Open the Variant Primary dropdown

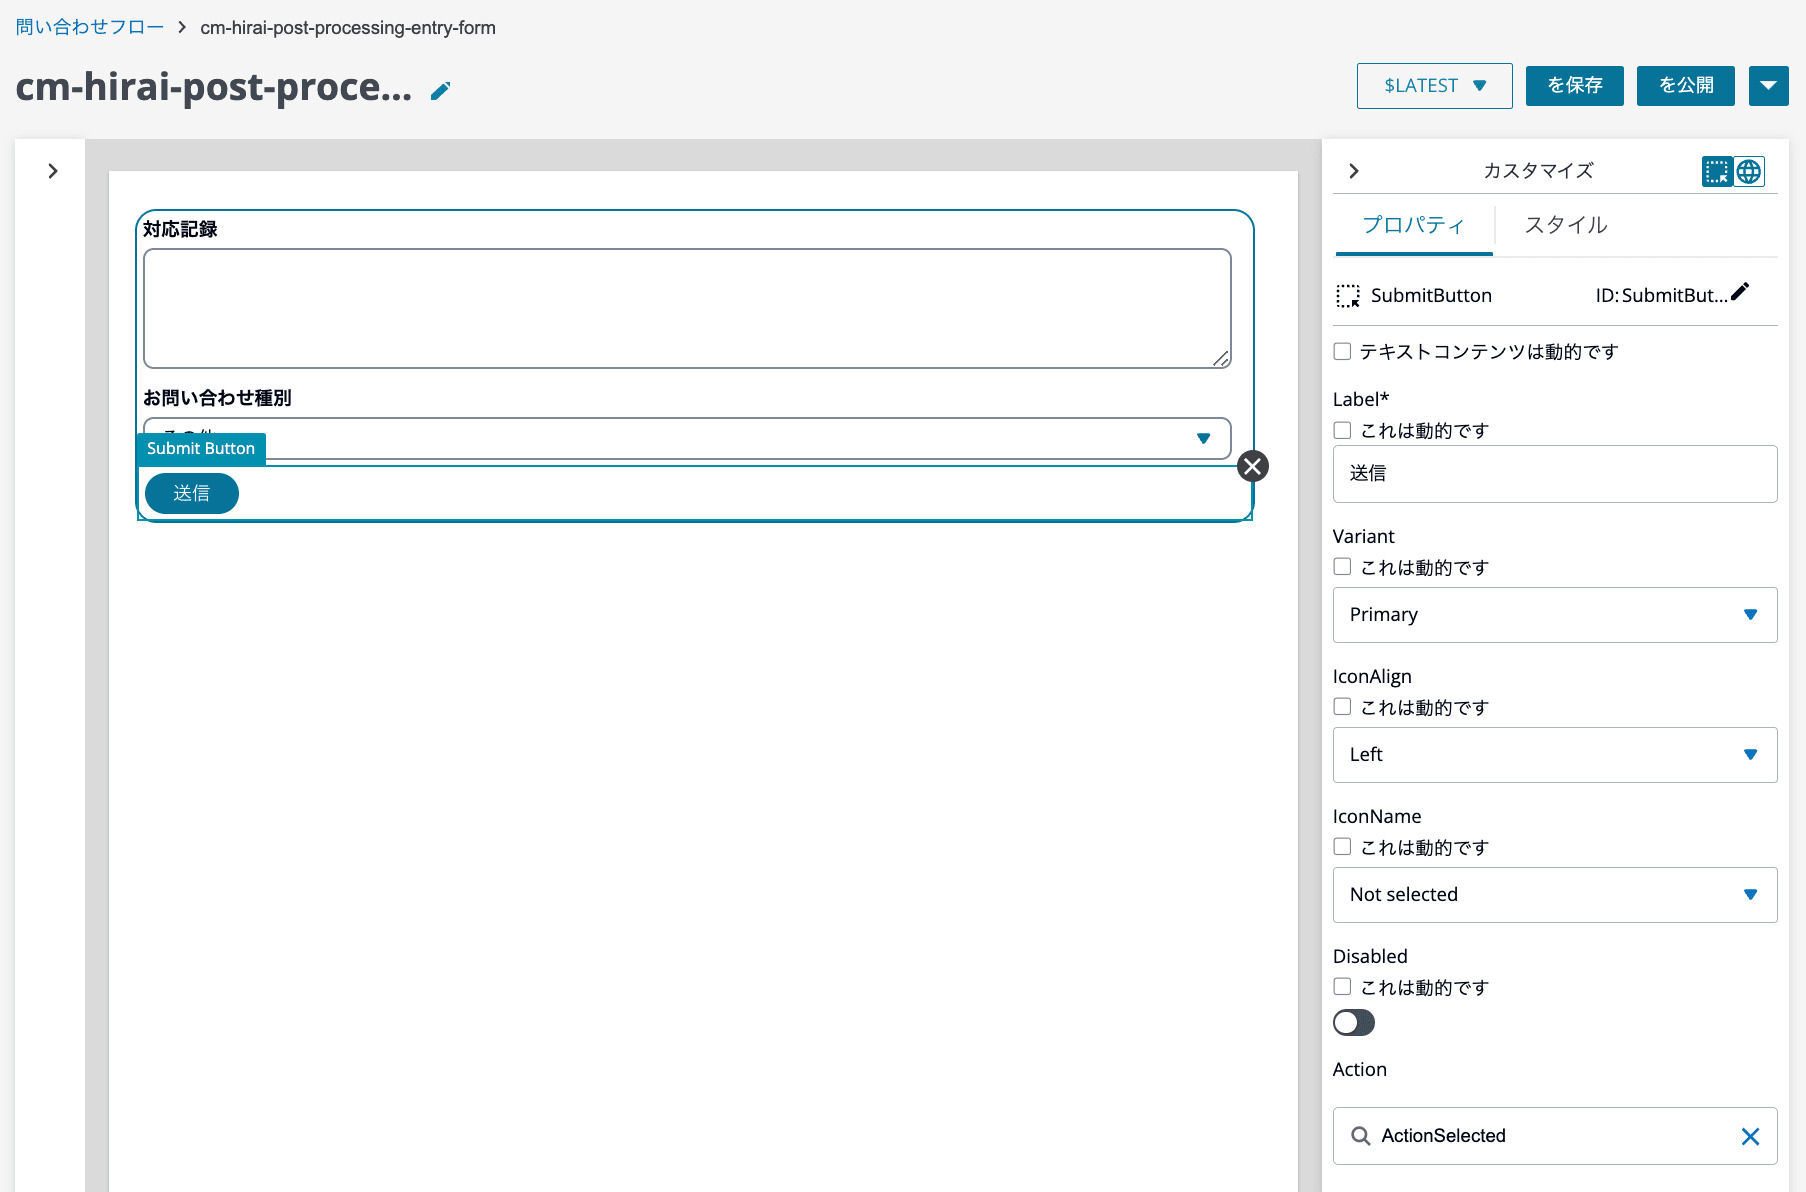pos(1555,615)
